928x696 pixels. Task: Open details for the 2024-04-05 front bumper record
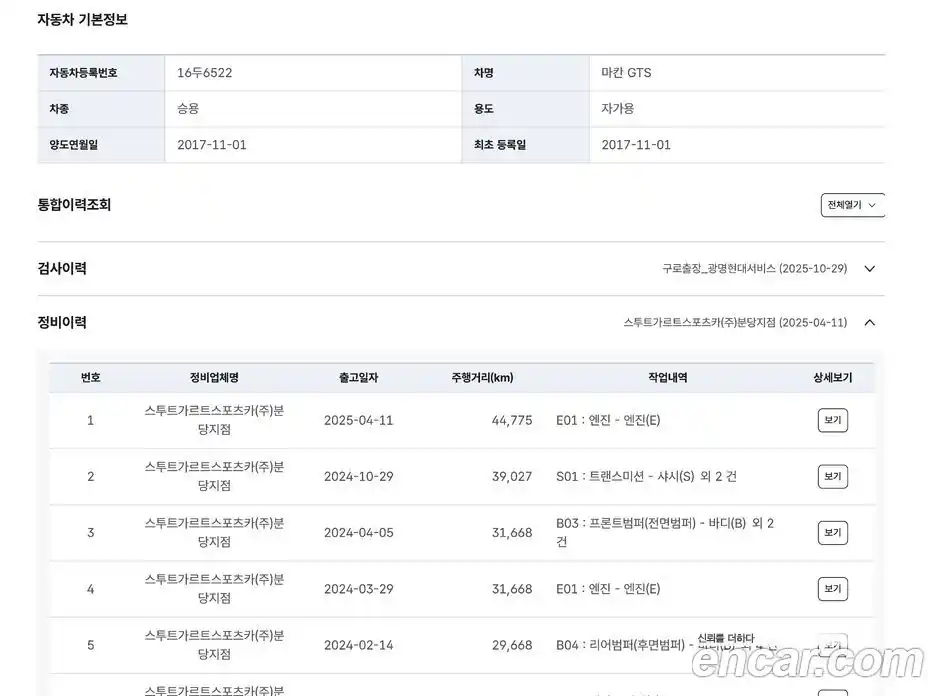832,533
